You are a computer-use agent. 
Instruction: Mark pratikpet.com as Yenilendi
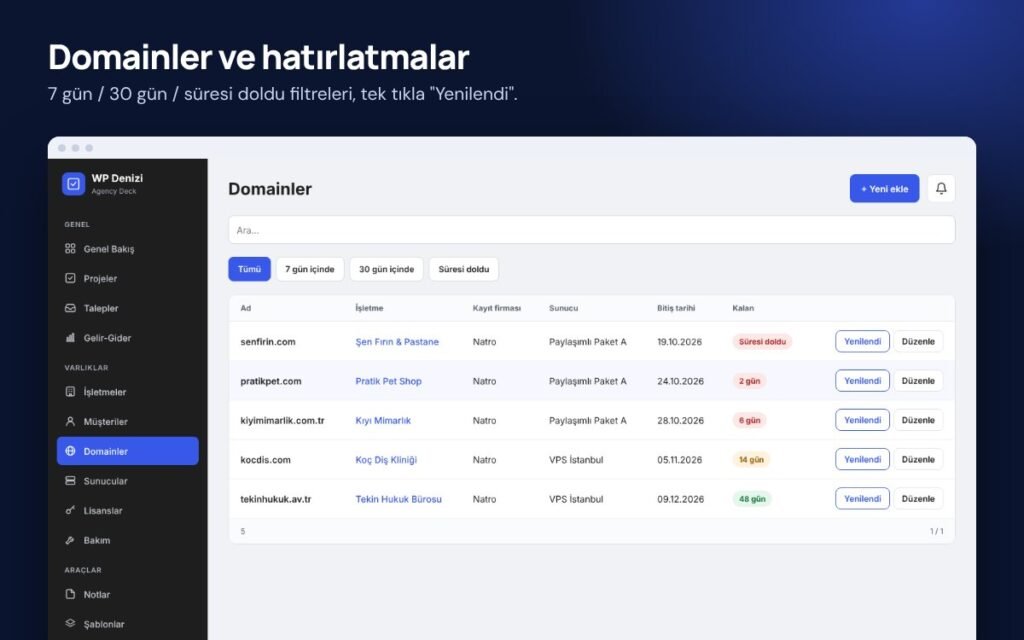tap(862, 381)
